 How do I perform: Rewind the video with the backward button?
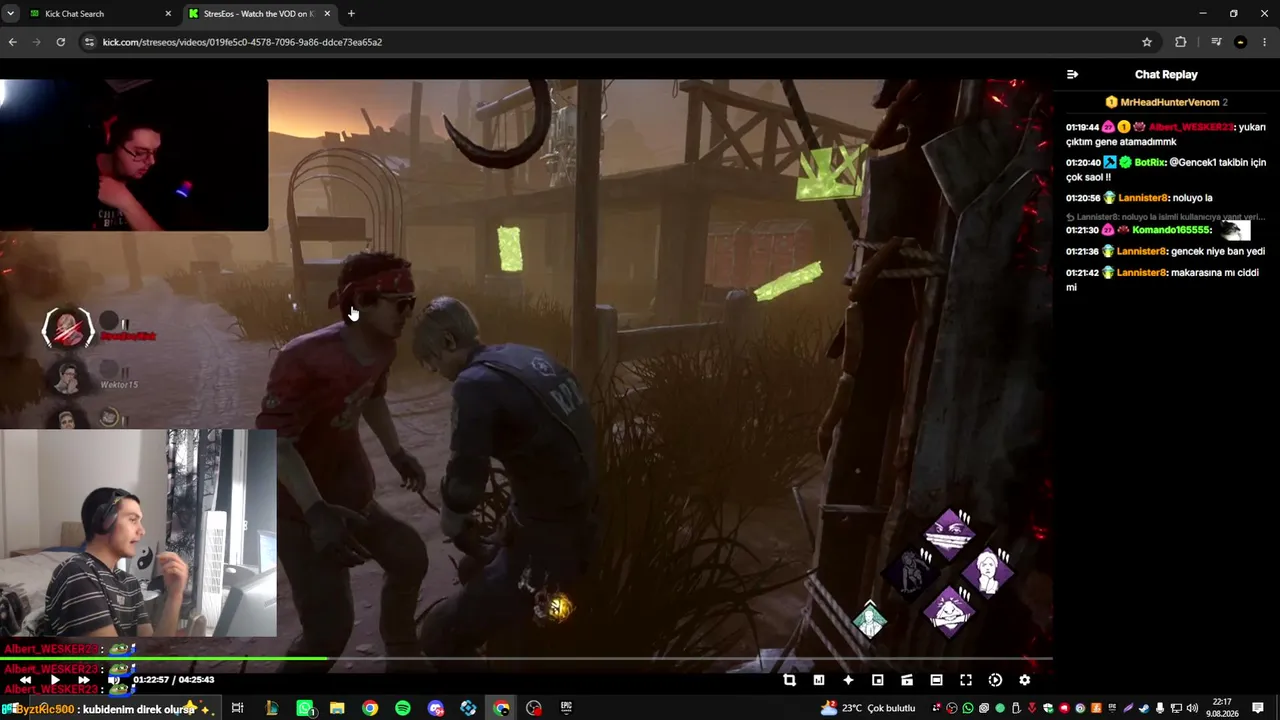pyautogui.click(x=26, y=680)
